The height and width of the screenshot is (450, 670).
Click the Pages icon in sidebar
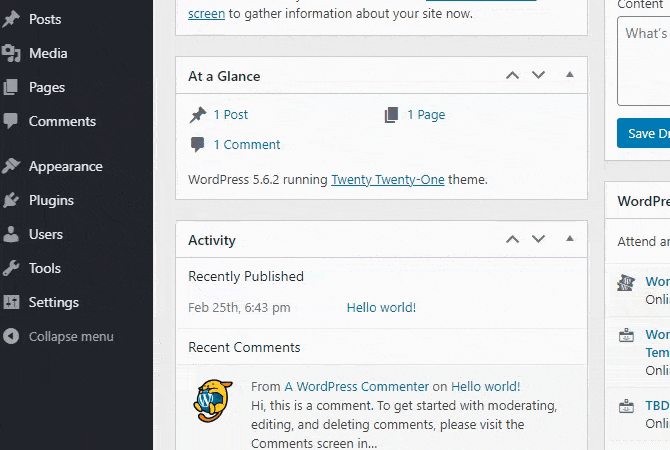coord(11,87)
